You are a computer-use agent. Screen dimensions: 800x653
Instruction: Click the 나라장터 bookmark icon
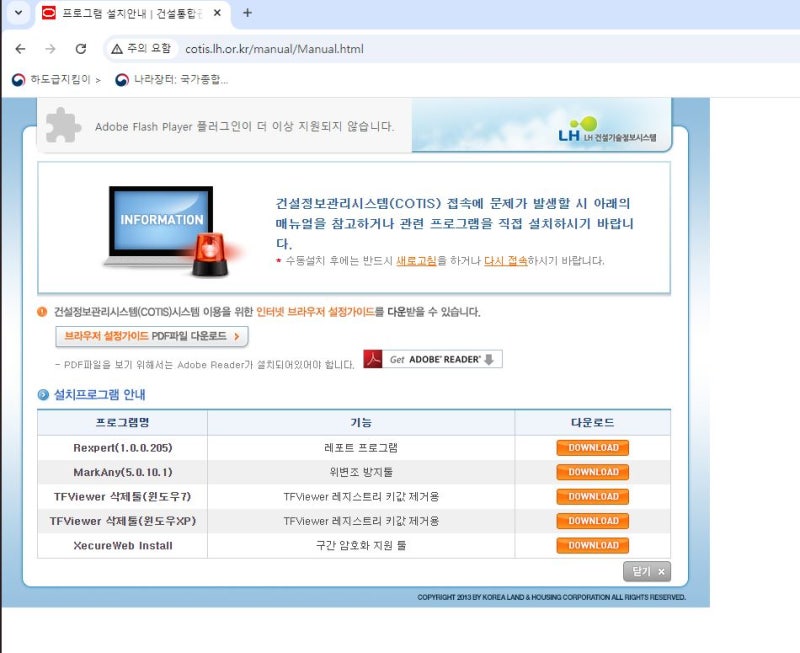pyautogui.click(x=120, y=80)
